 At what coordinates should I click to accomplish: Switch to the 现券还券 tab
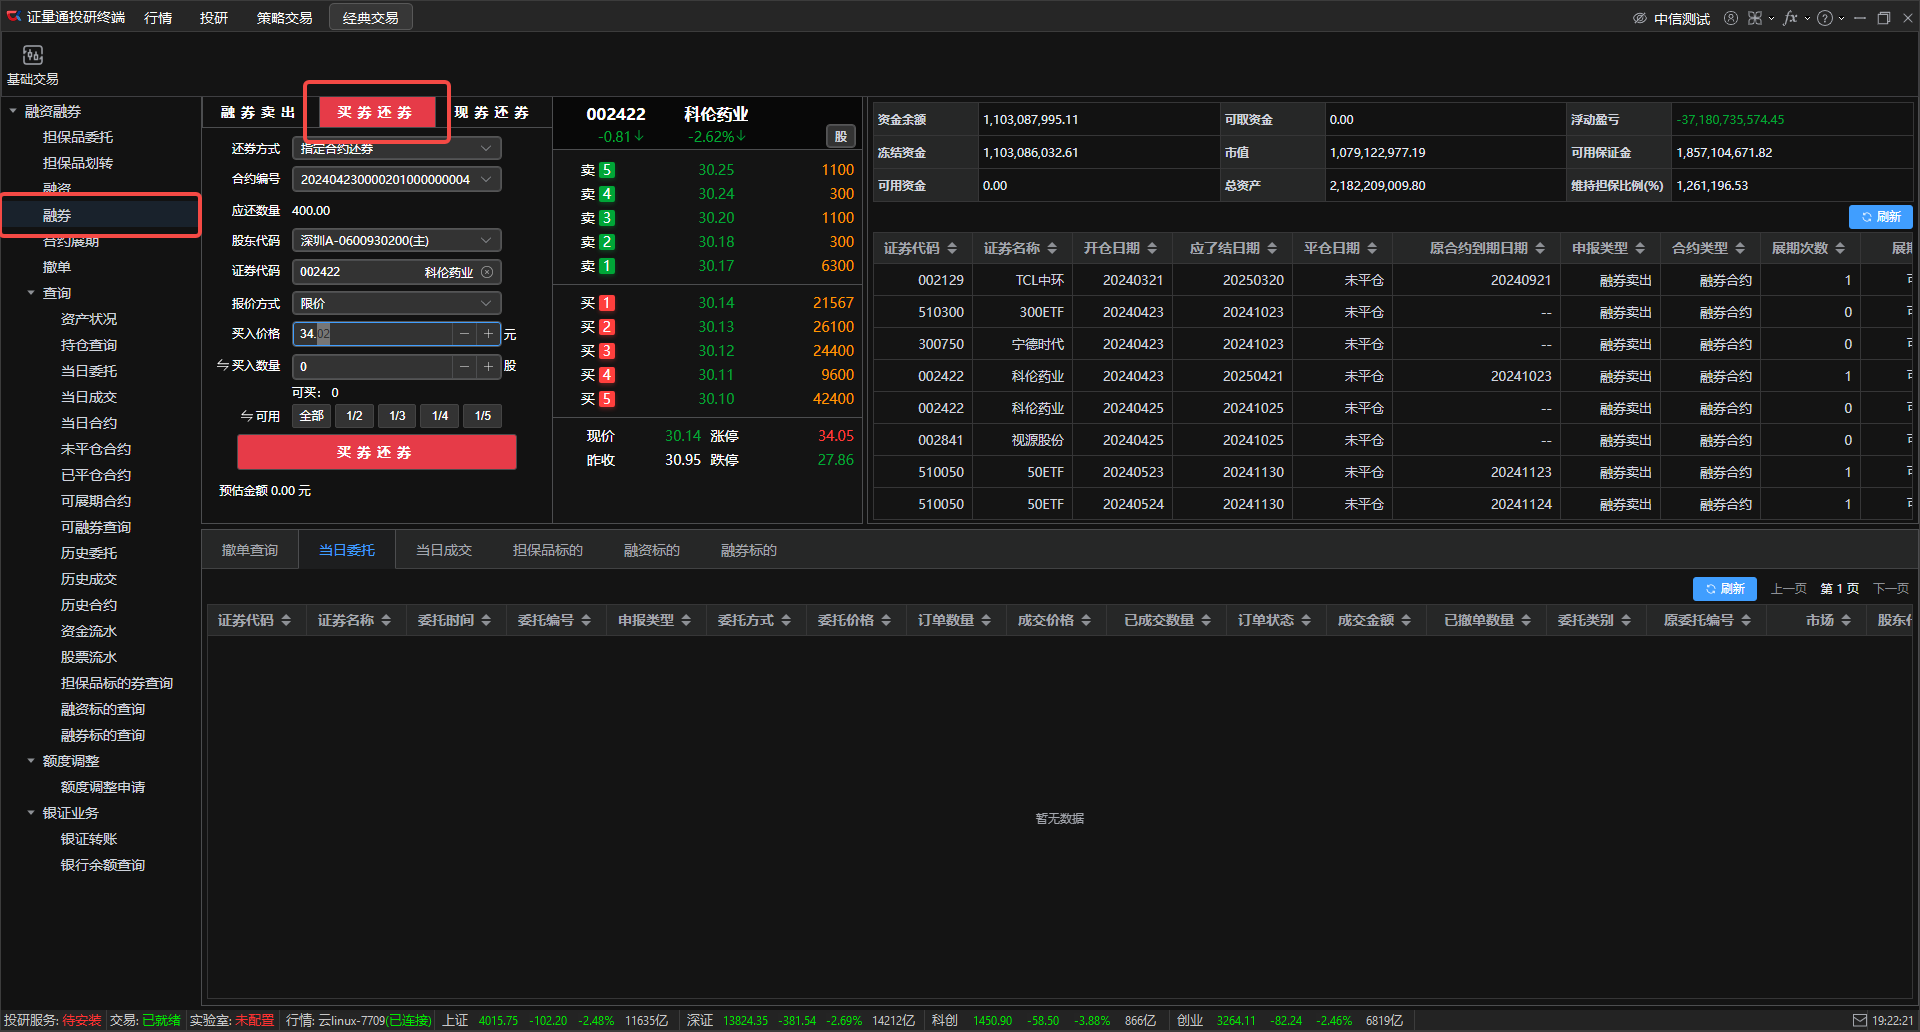pos(491,113)
